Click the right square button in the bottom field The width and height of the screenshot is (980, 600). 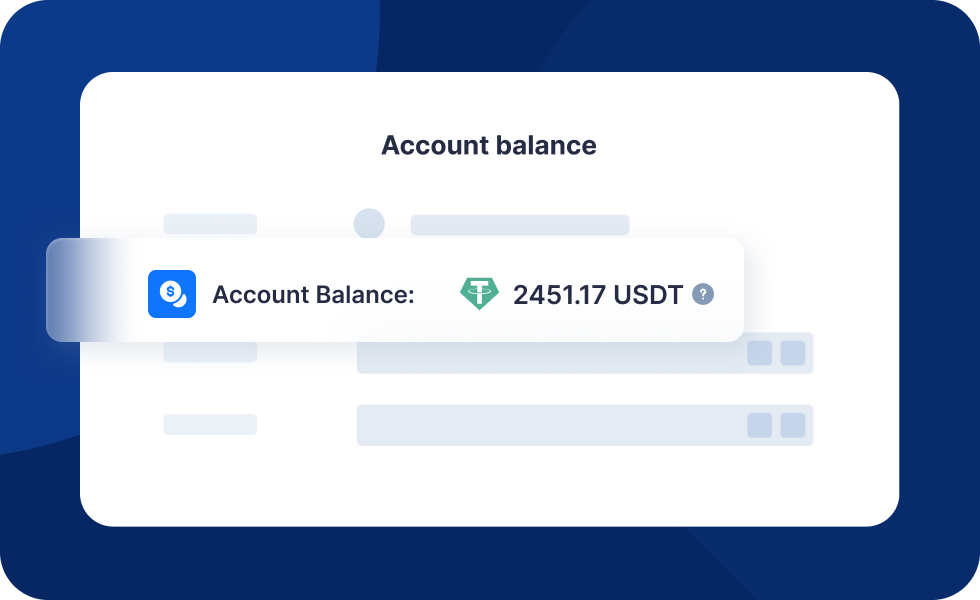pos(793,425)
